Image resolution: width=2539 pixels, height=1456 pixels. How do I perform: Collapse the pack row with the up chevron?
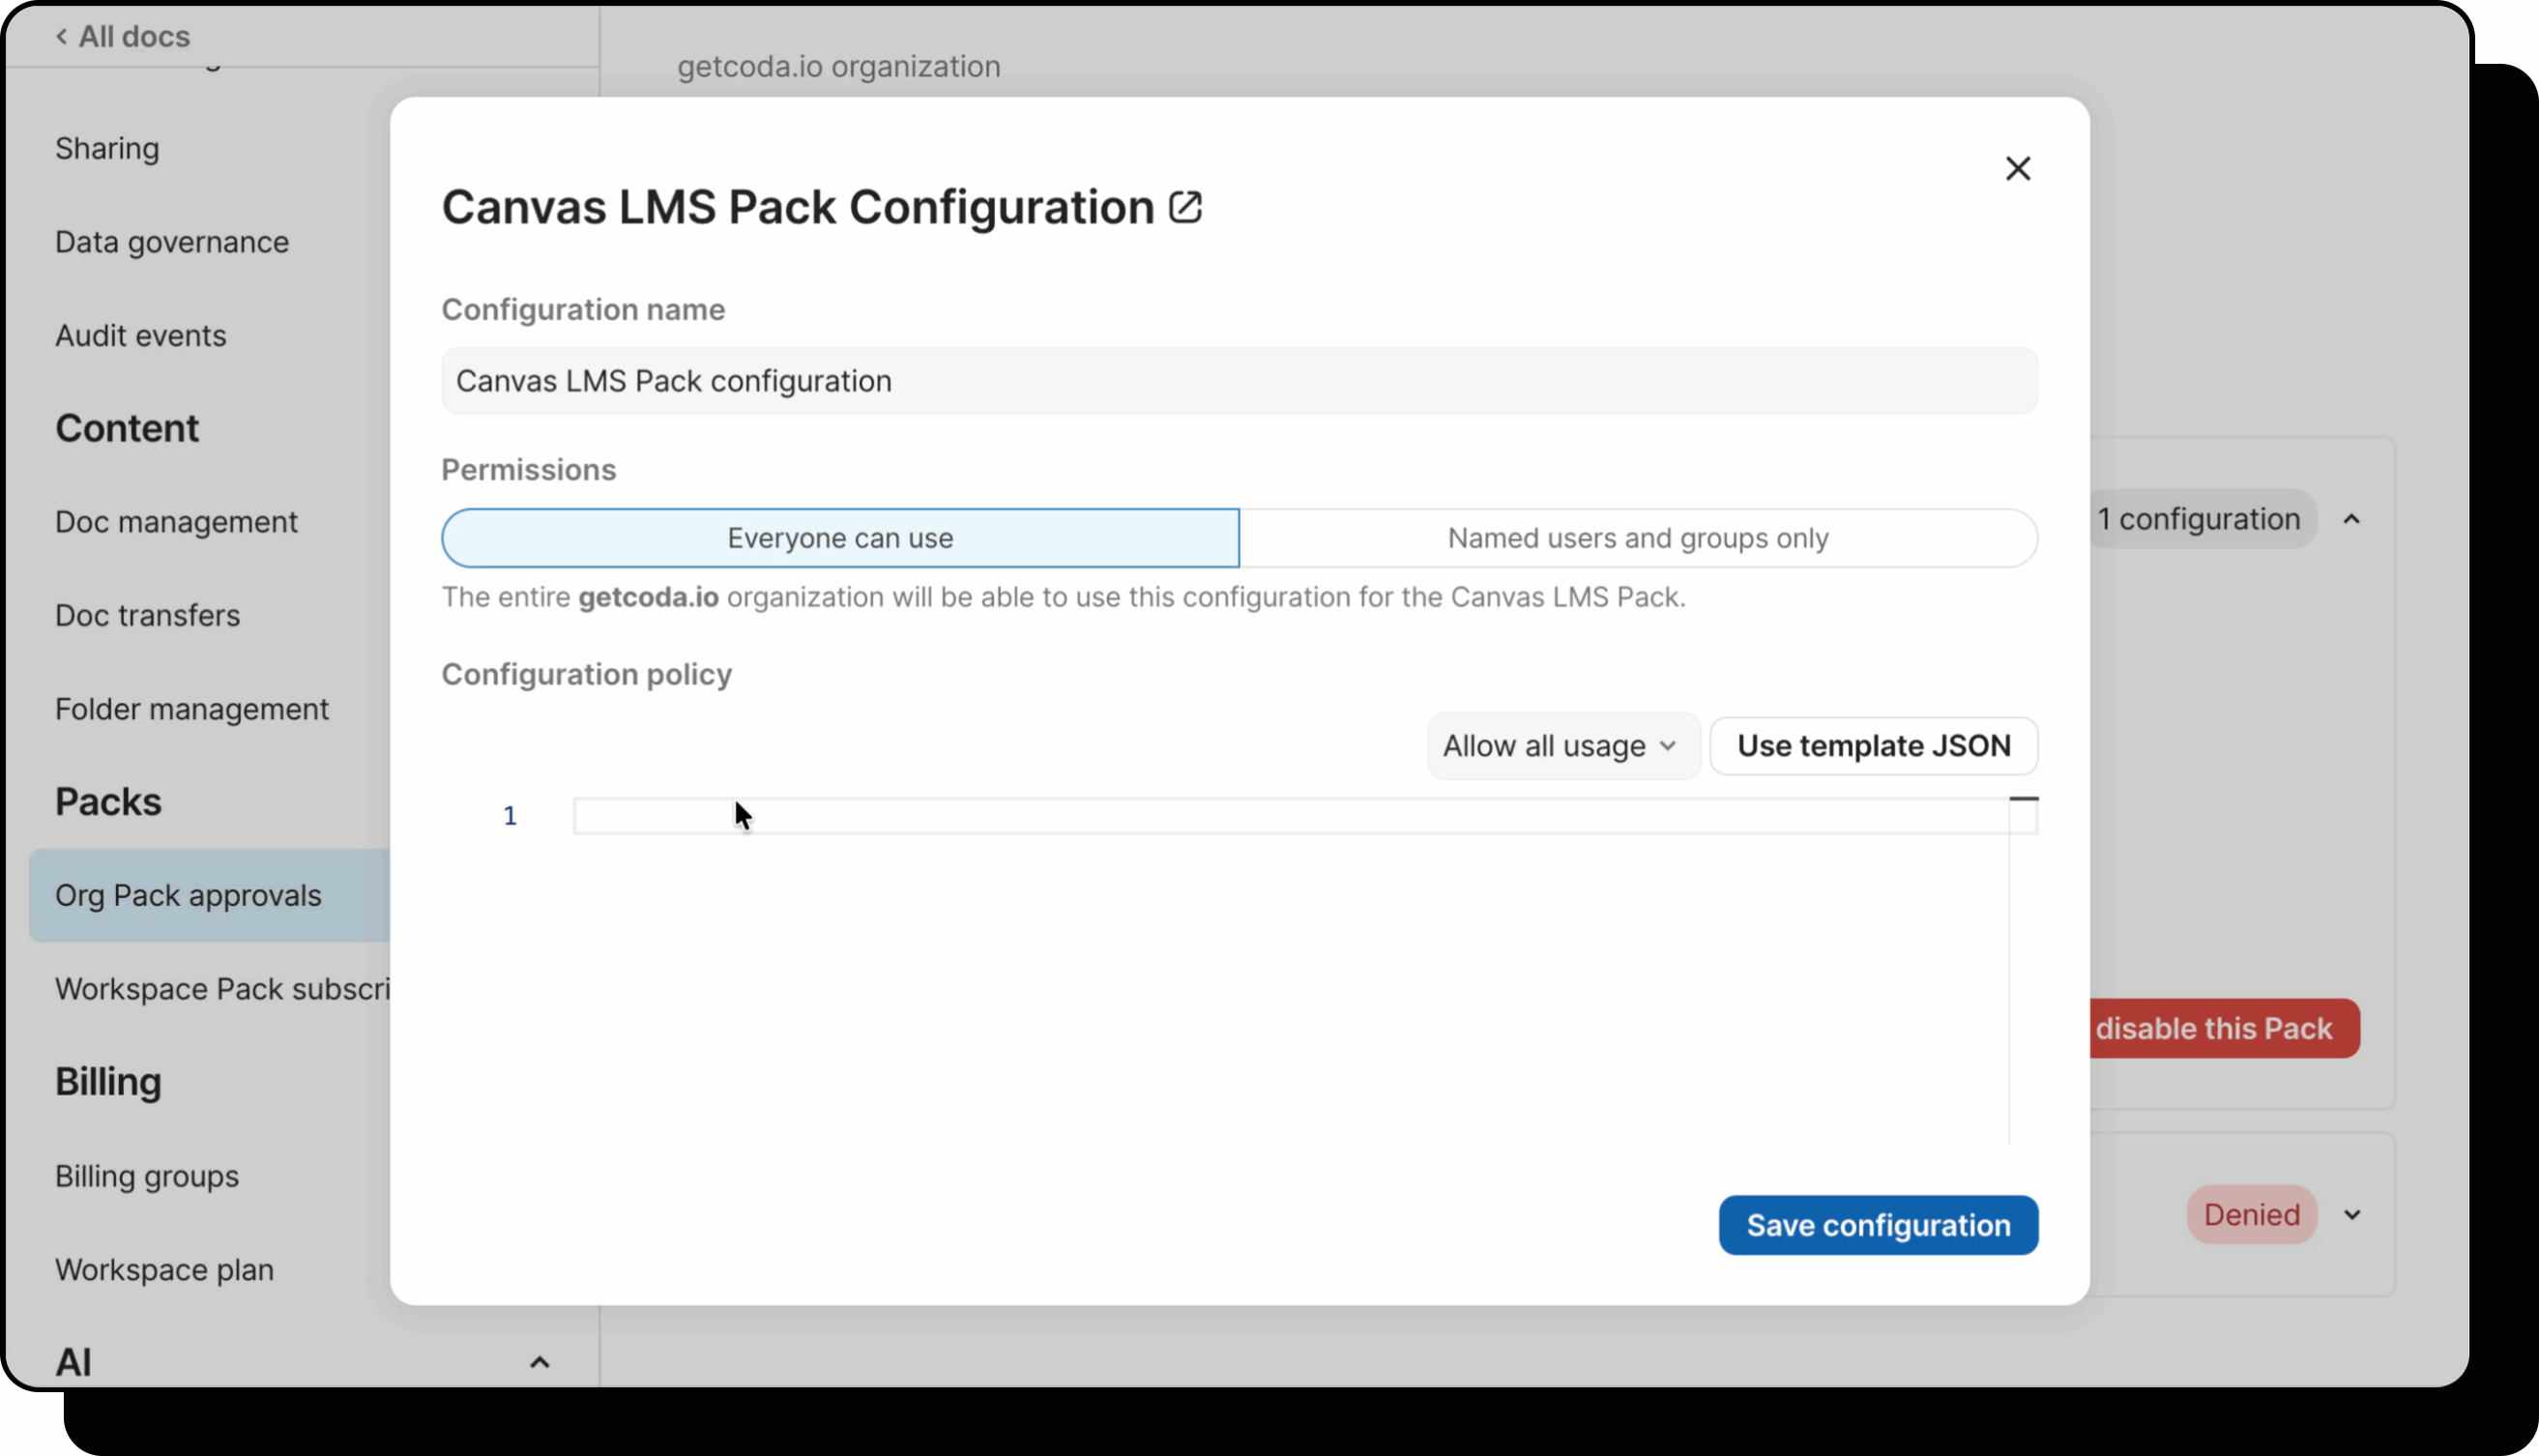pos(2352,519)
